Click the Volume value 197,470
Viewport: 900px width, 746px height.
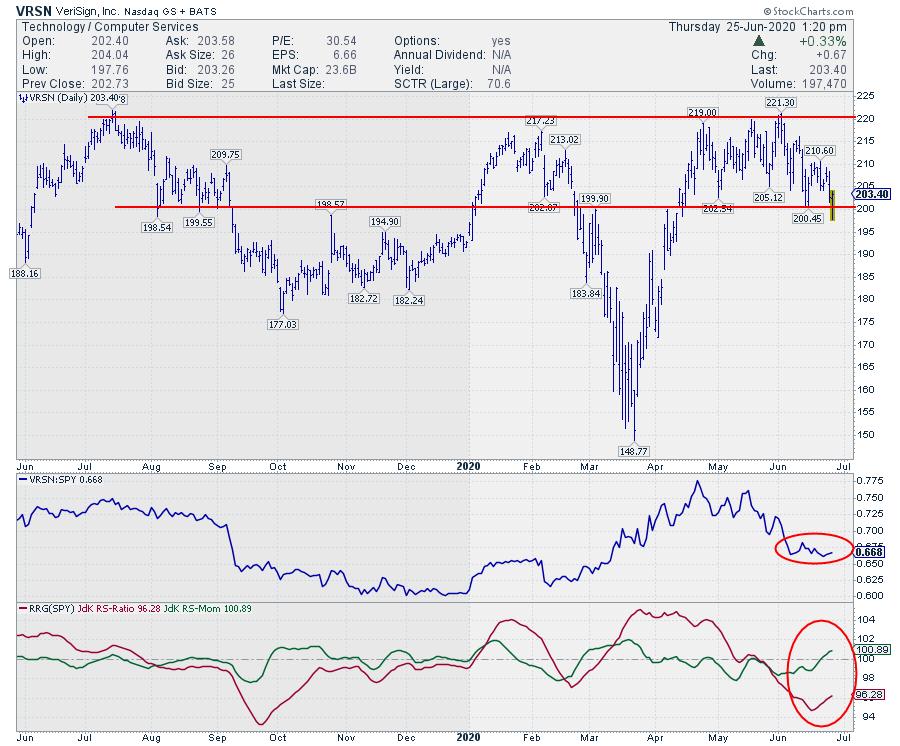824,84
